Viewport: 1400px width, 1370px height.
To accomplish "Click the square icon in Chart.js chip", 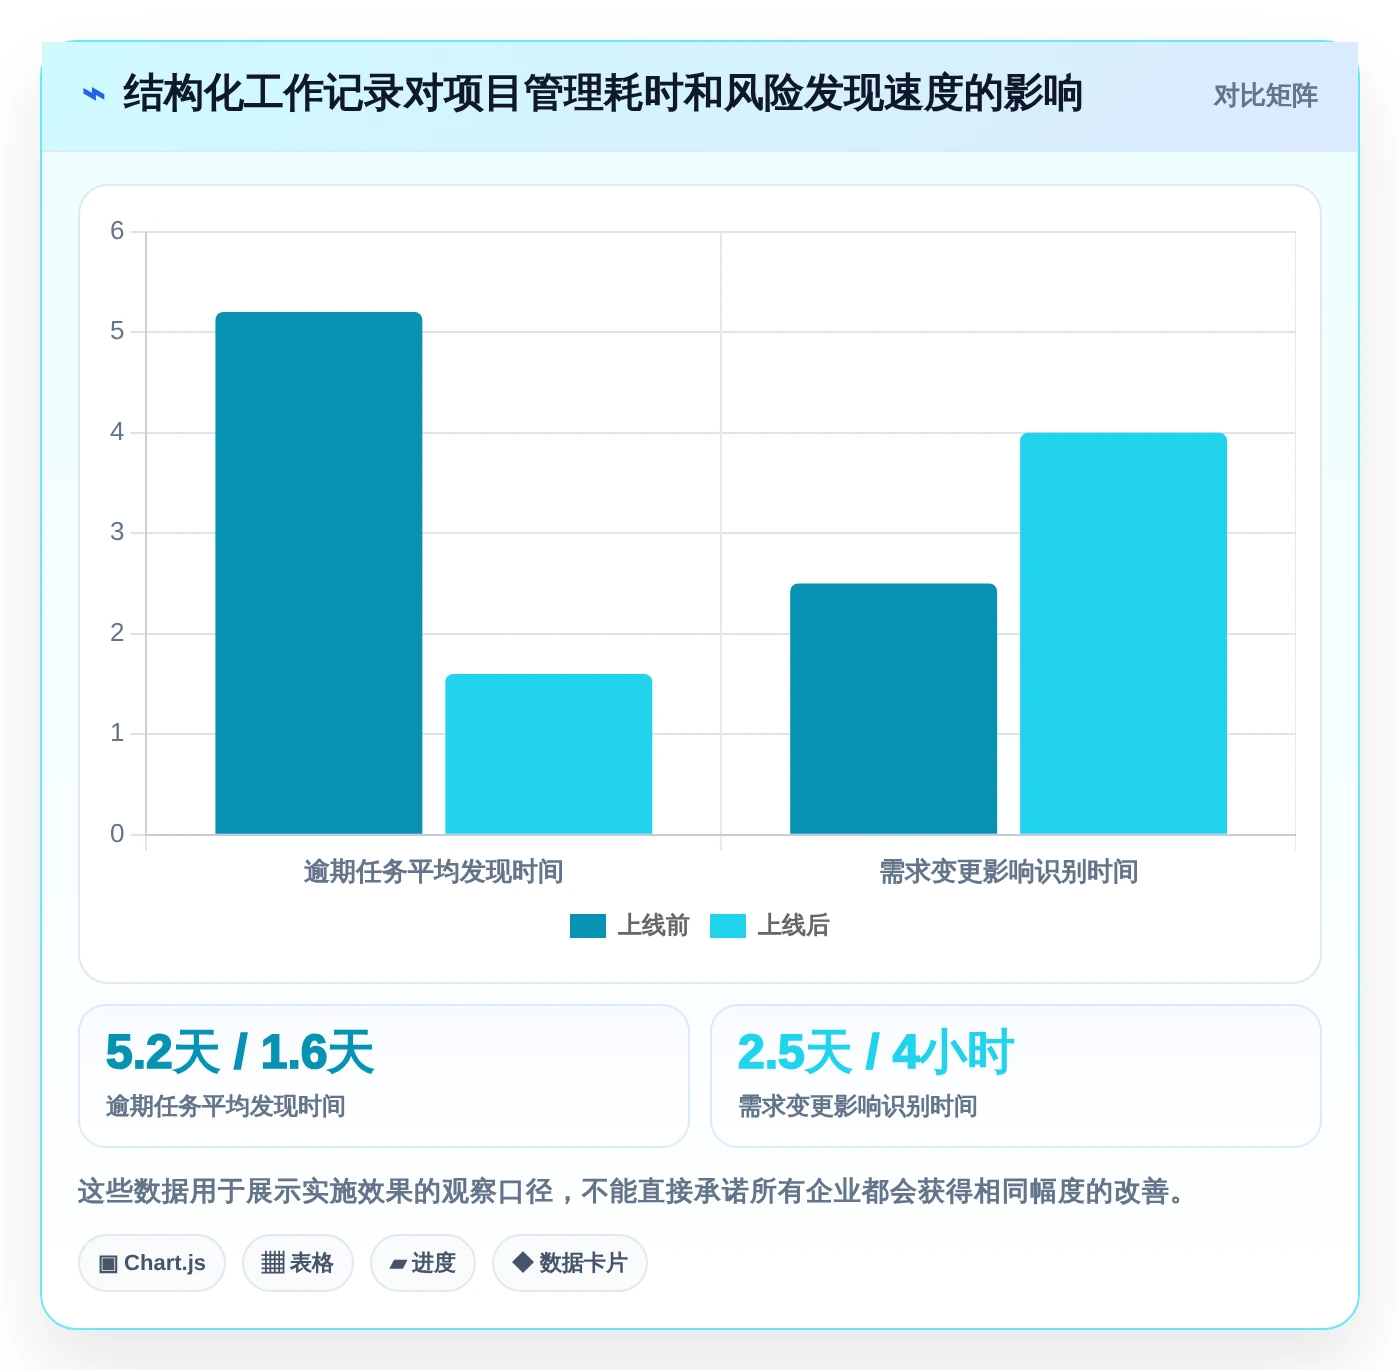I will click(108, 1264).
